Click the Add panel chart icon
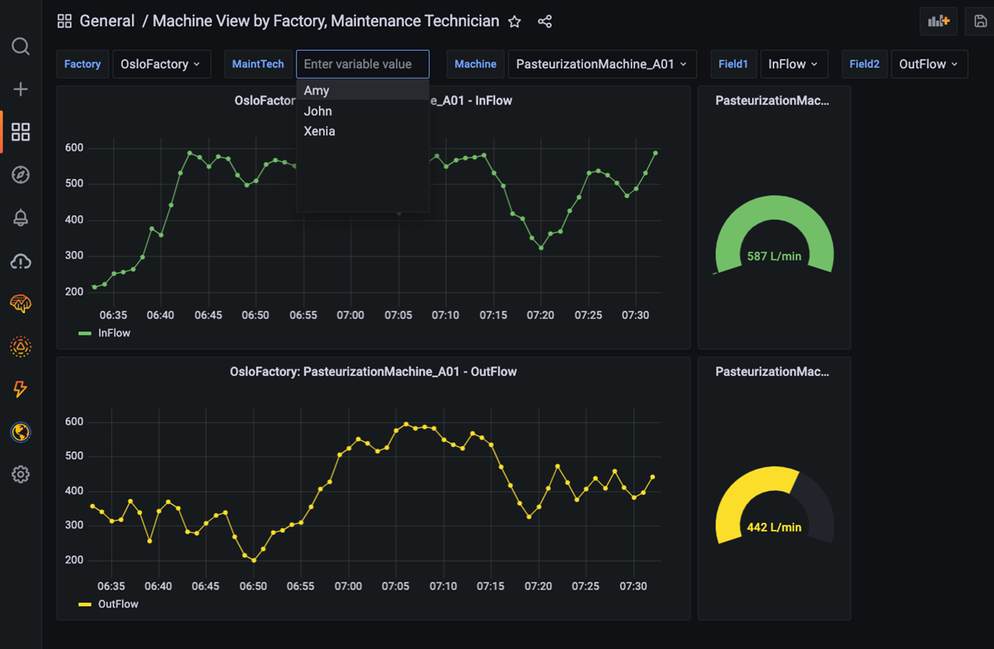 pyautogui.click(x=938, y=22)
